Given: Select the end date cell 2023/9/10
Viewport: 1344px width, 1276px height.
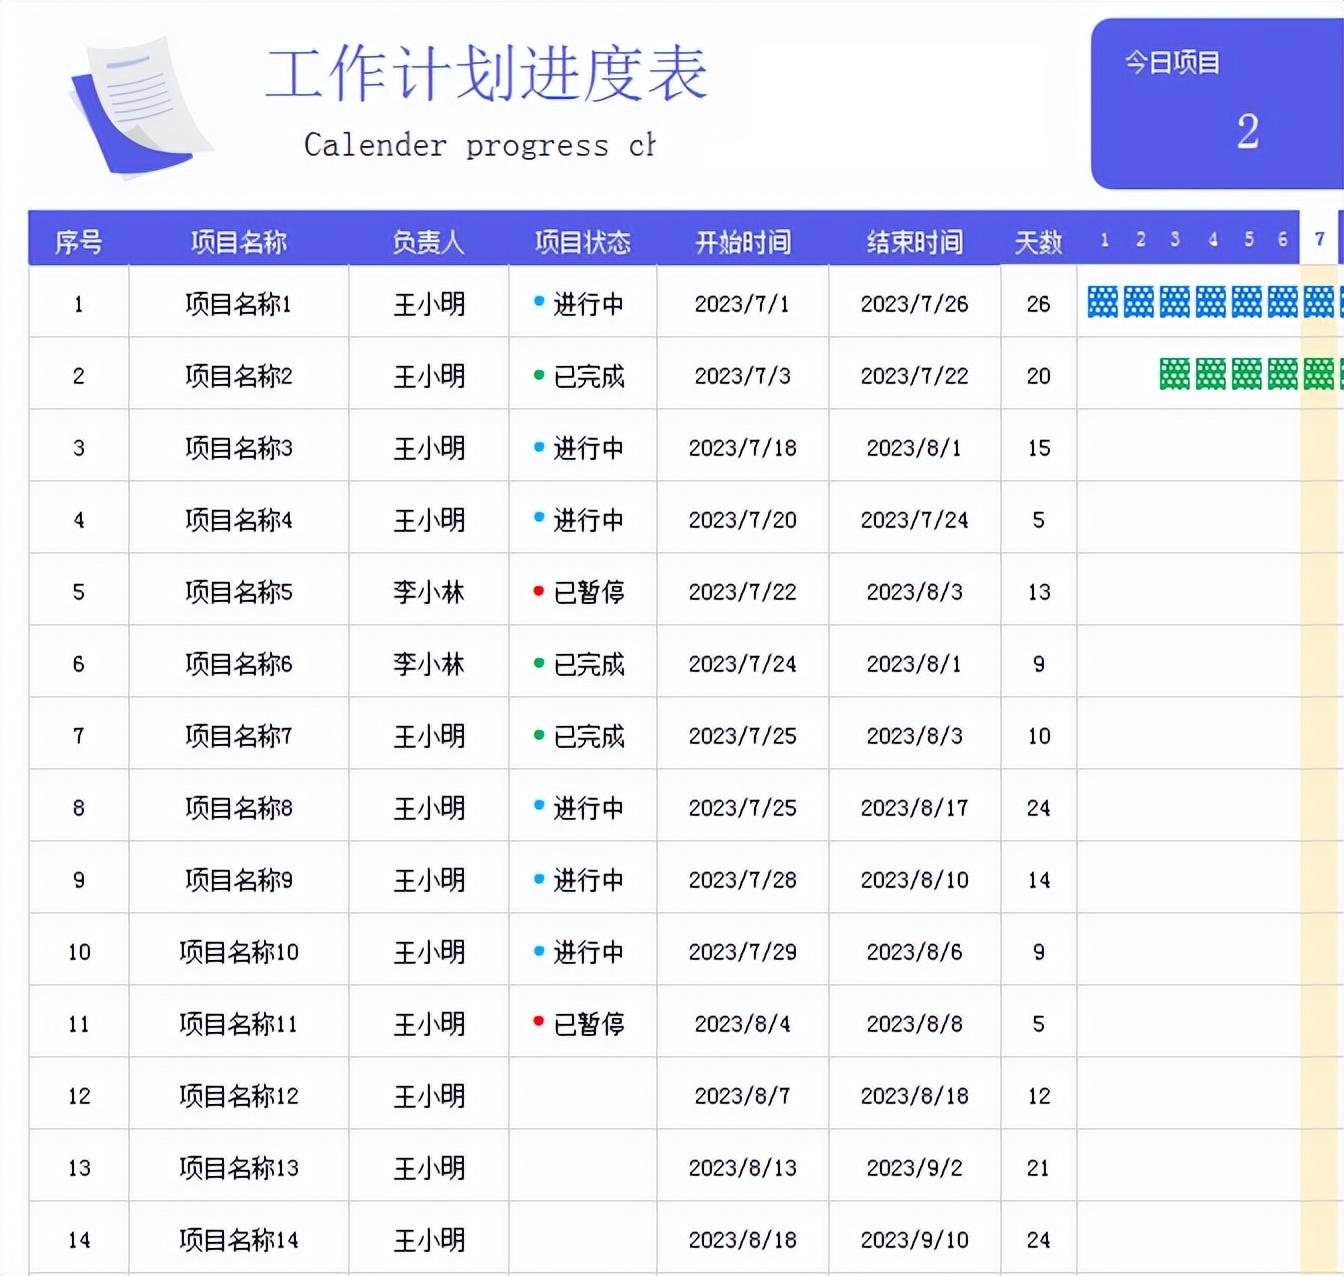Looking at the screenshot, I should click(915, 1239).
